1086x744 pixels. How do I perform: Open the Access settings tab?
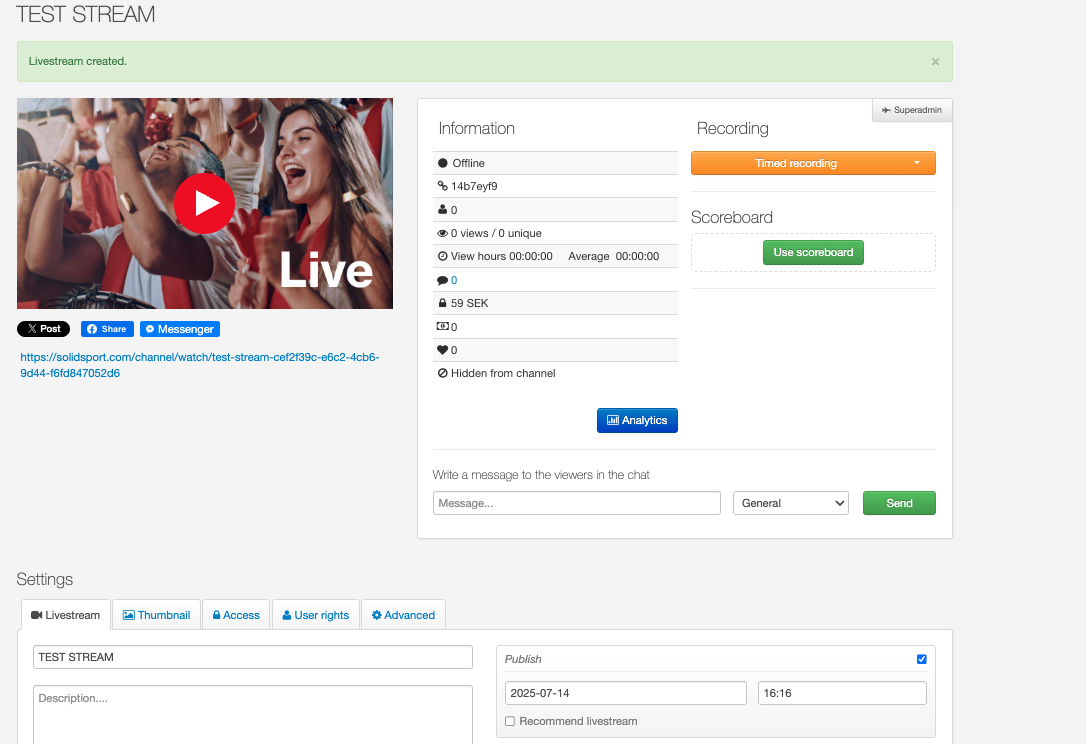point(235,615)
